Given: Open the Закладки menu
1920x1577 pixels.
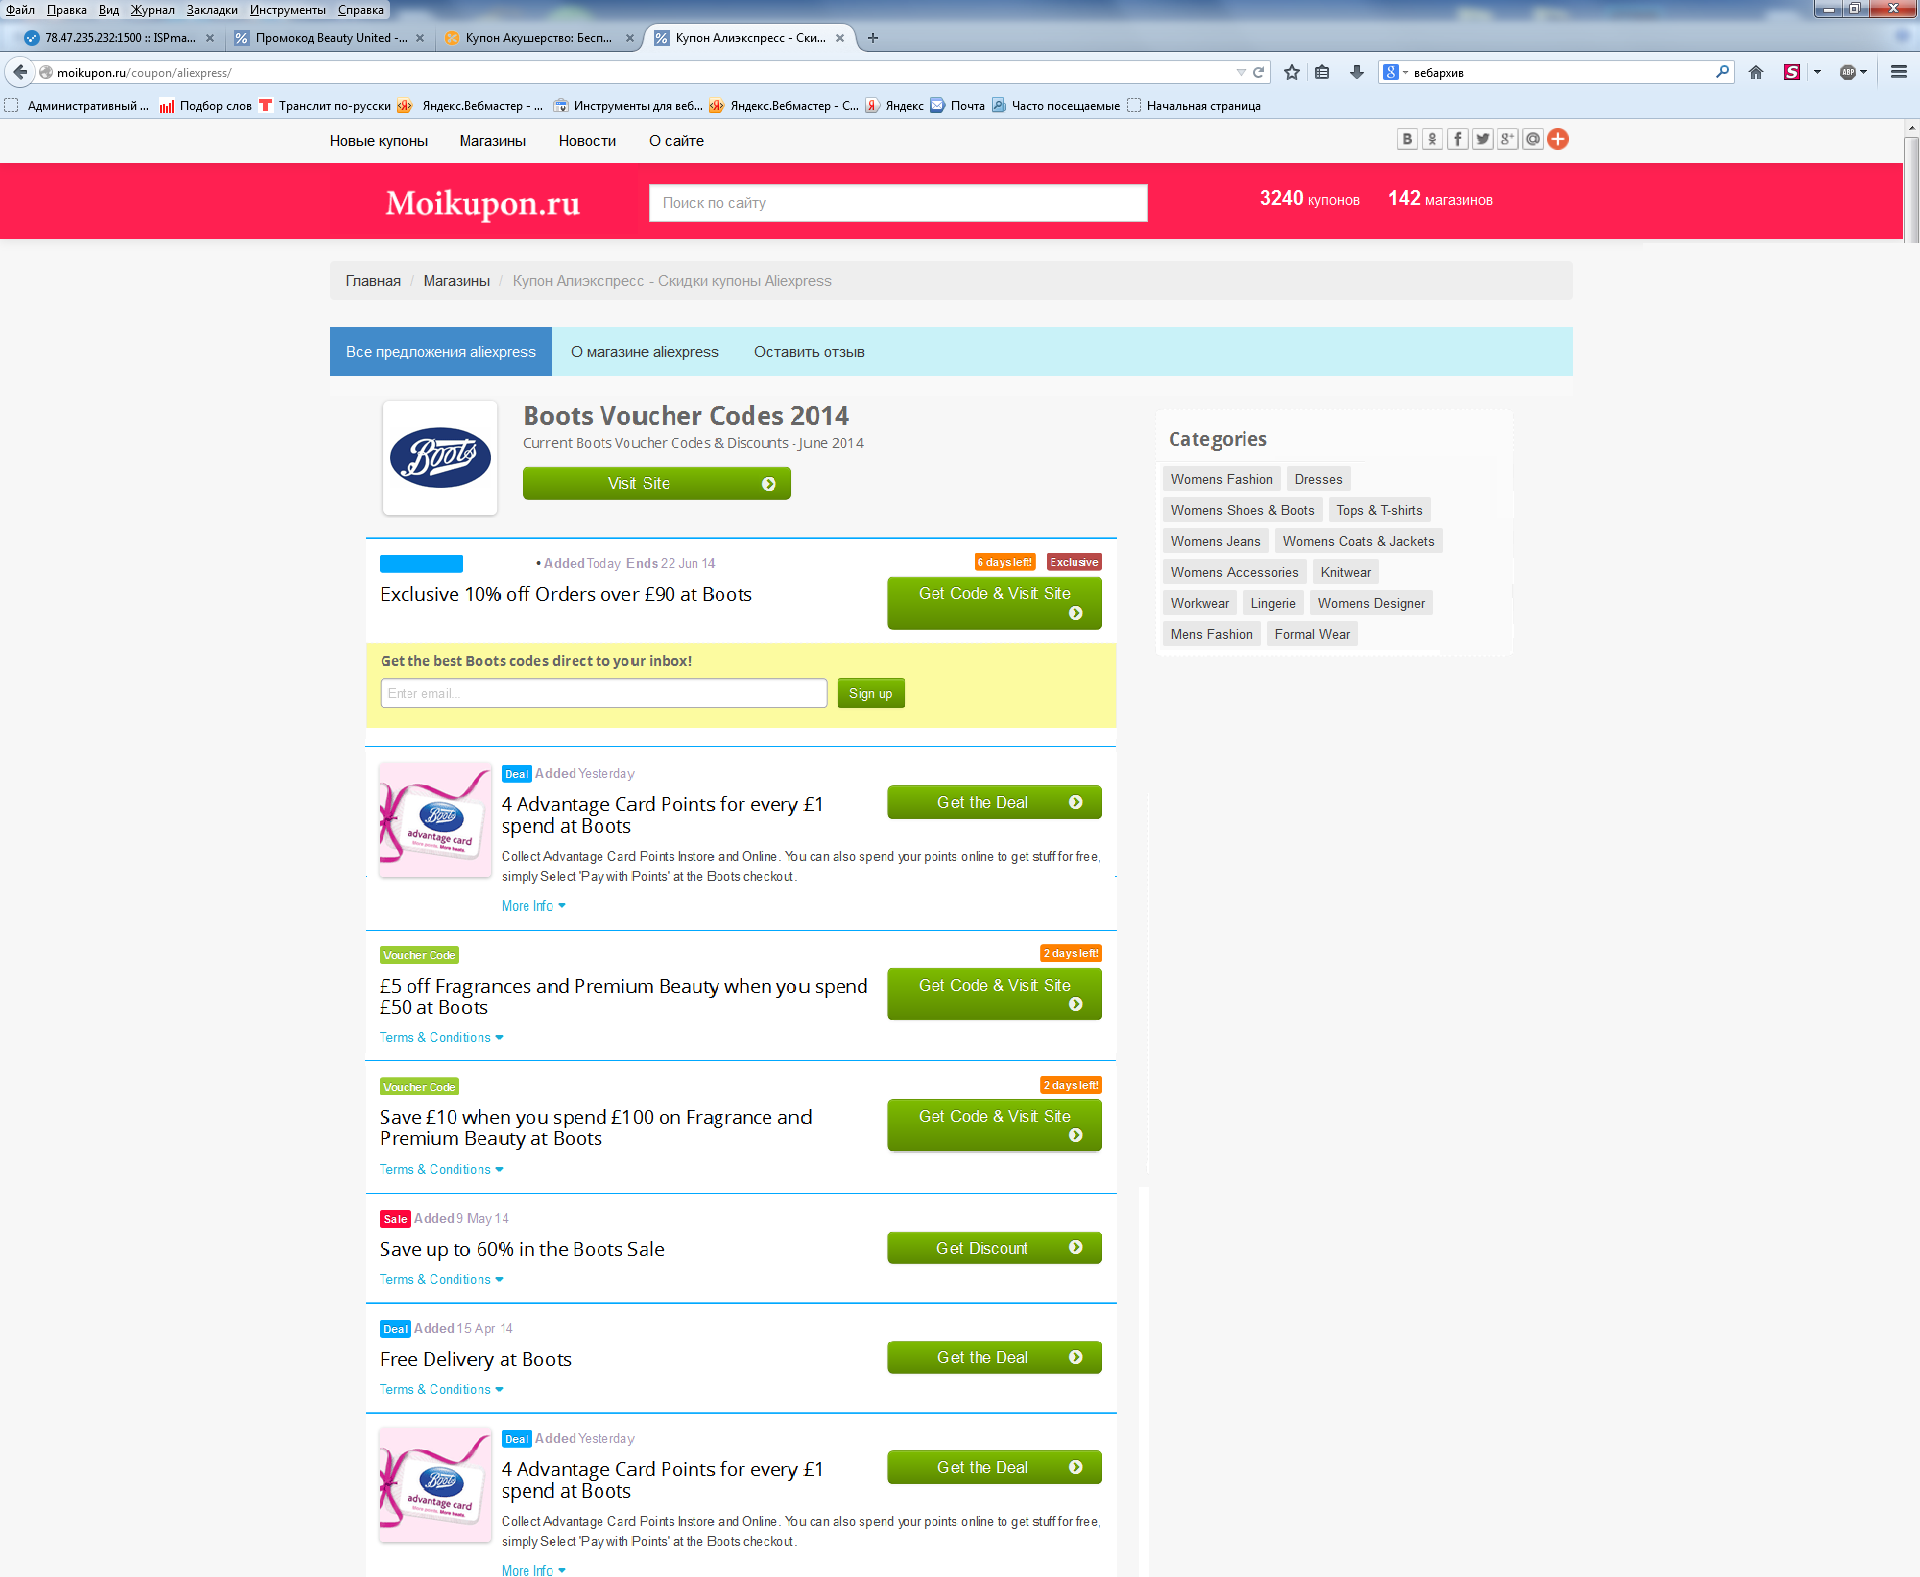Looking at the screenshot, I should click(212, 9).
